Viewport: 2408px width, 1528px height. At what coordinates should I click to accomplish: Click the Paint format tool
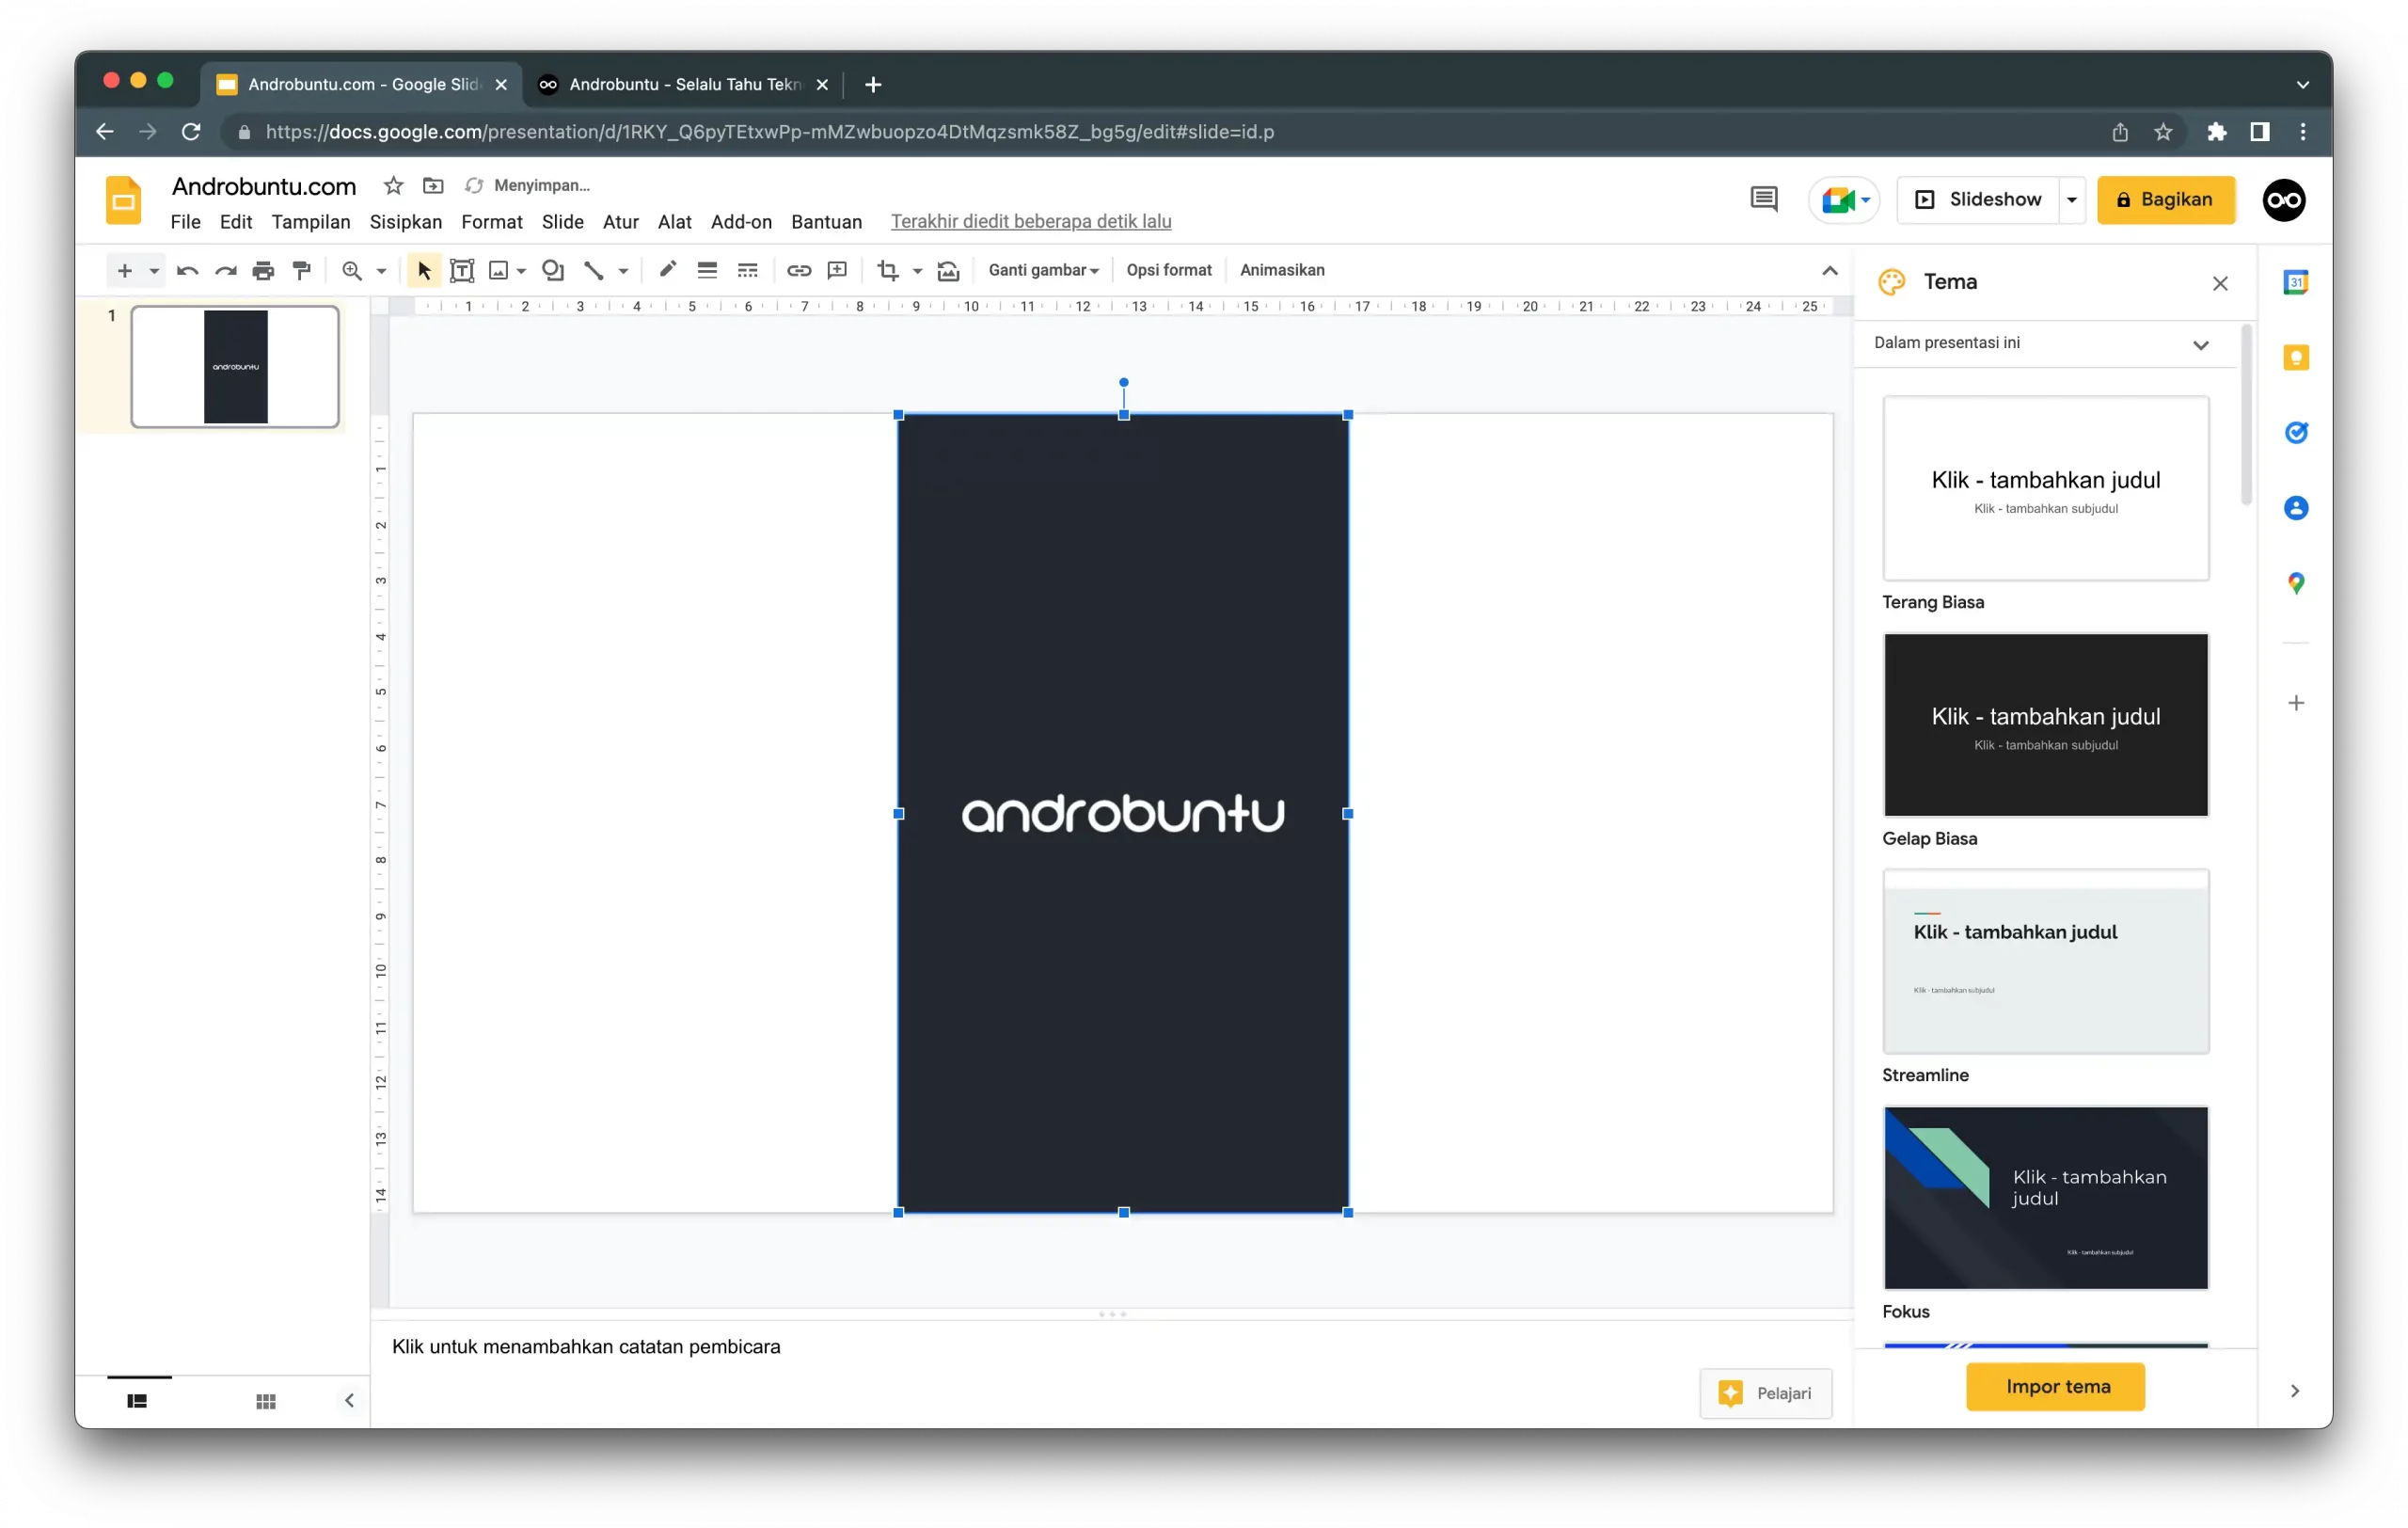pyautogui.click(x=302, y=270)
